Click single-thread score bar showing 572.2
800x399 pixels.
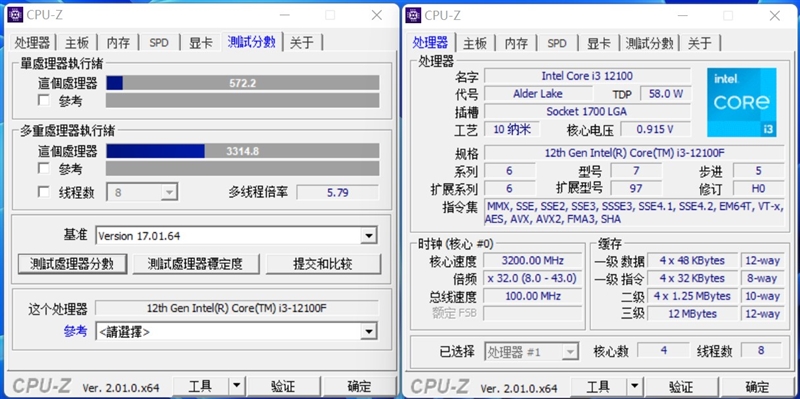(x=242, y=83)
